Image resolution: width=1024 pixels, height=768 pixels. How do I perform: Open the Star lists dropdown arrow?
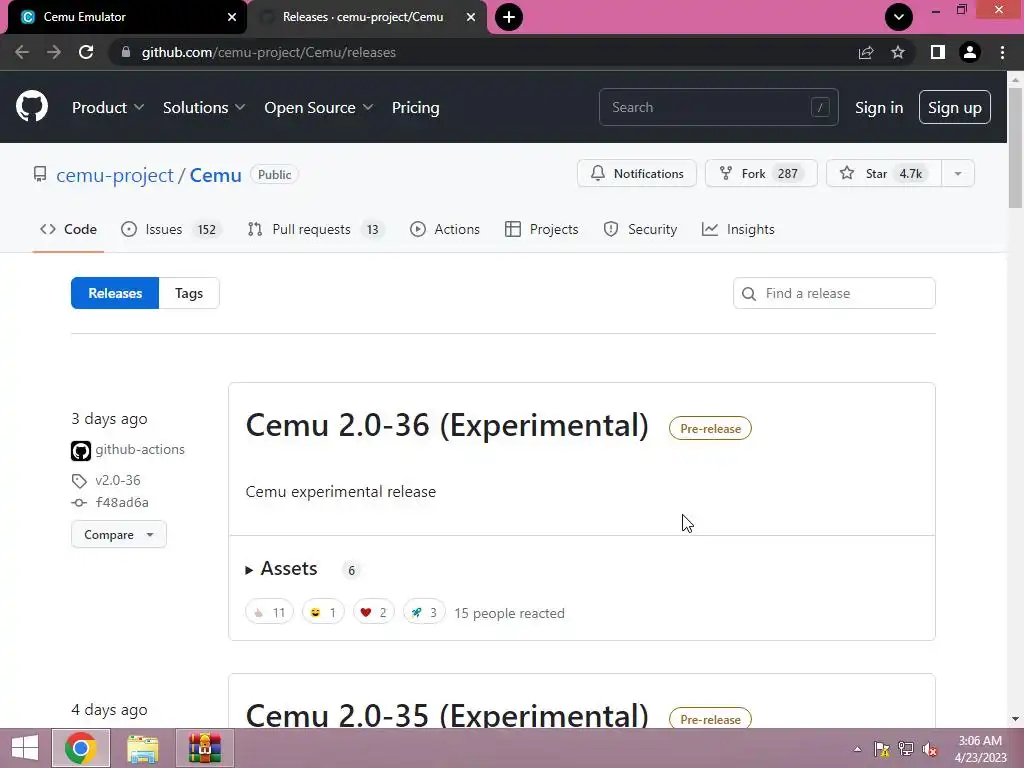[958, 174]
